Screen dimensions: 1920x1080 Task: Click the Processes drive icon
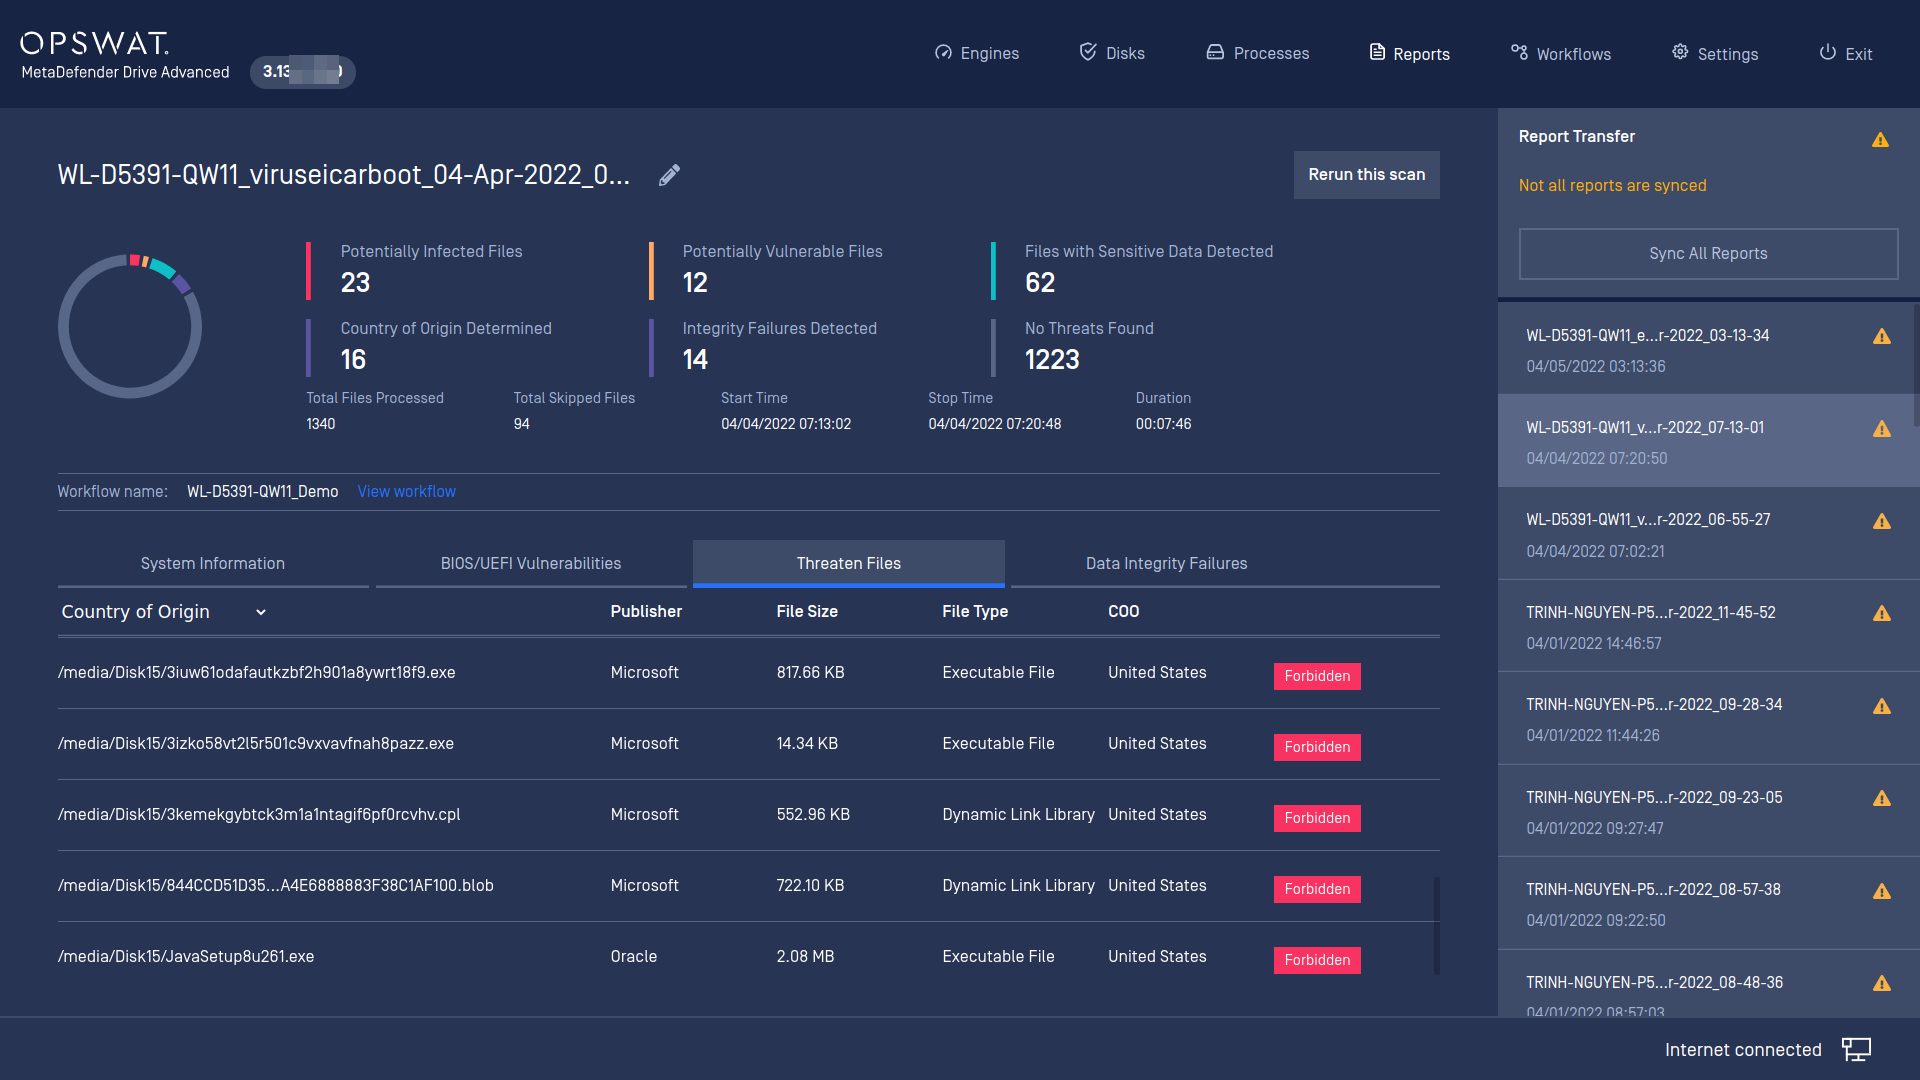pyautogui.click(x=1215, y=52)
